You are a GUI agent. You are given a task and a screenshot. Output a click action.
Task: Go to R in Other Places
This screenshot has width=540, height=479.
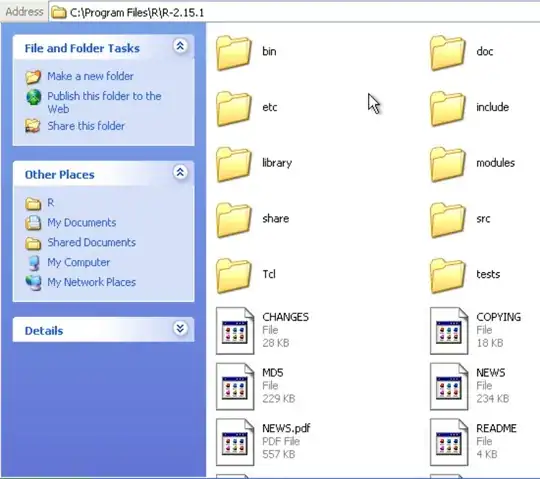[x=51, y=202]
